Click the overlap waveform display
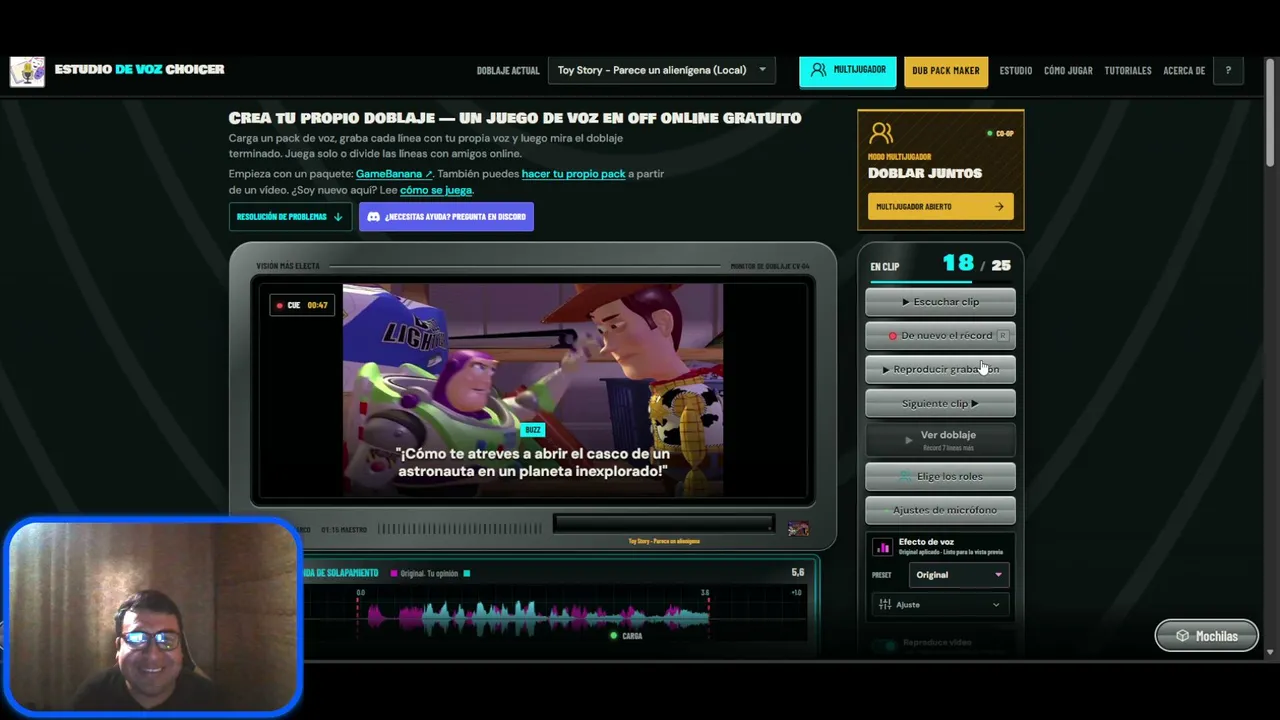Viewport: 1280px width, 720px height. click(555, 612)
